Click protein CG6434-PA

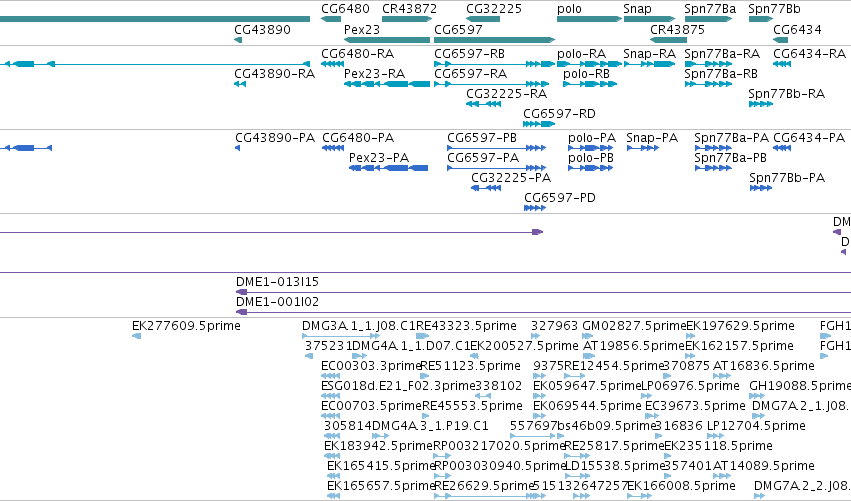tap(809, 138)
